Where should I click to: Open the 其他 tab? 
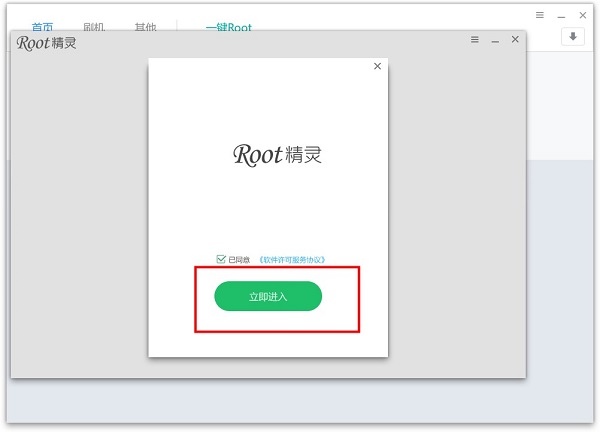tap(145, 27)
